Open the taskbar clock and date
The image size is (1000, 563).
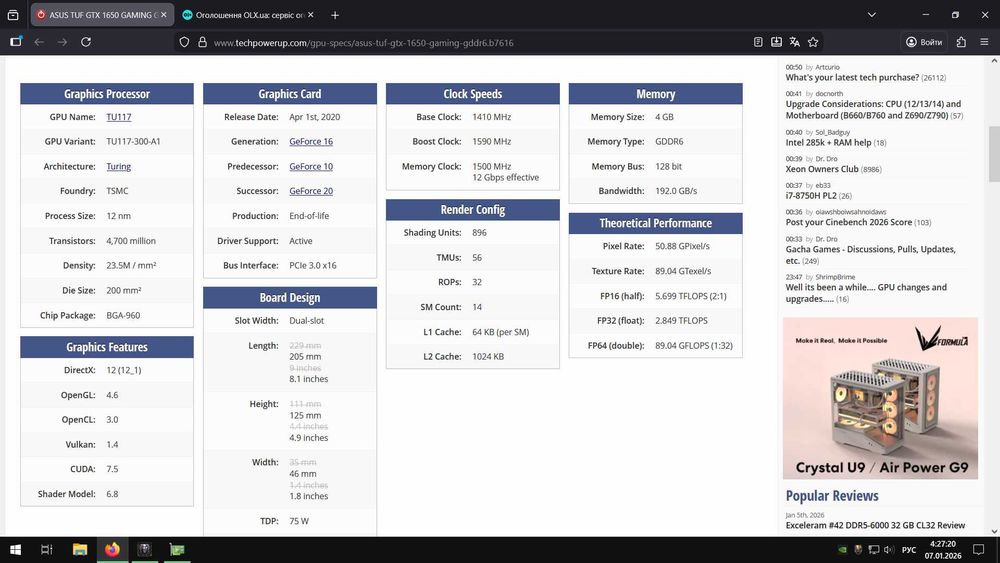[943, 550]
